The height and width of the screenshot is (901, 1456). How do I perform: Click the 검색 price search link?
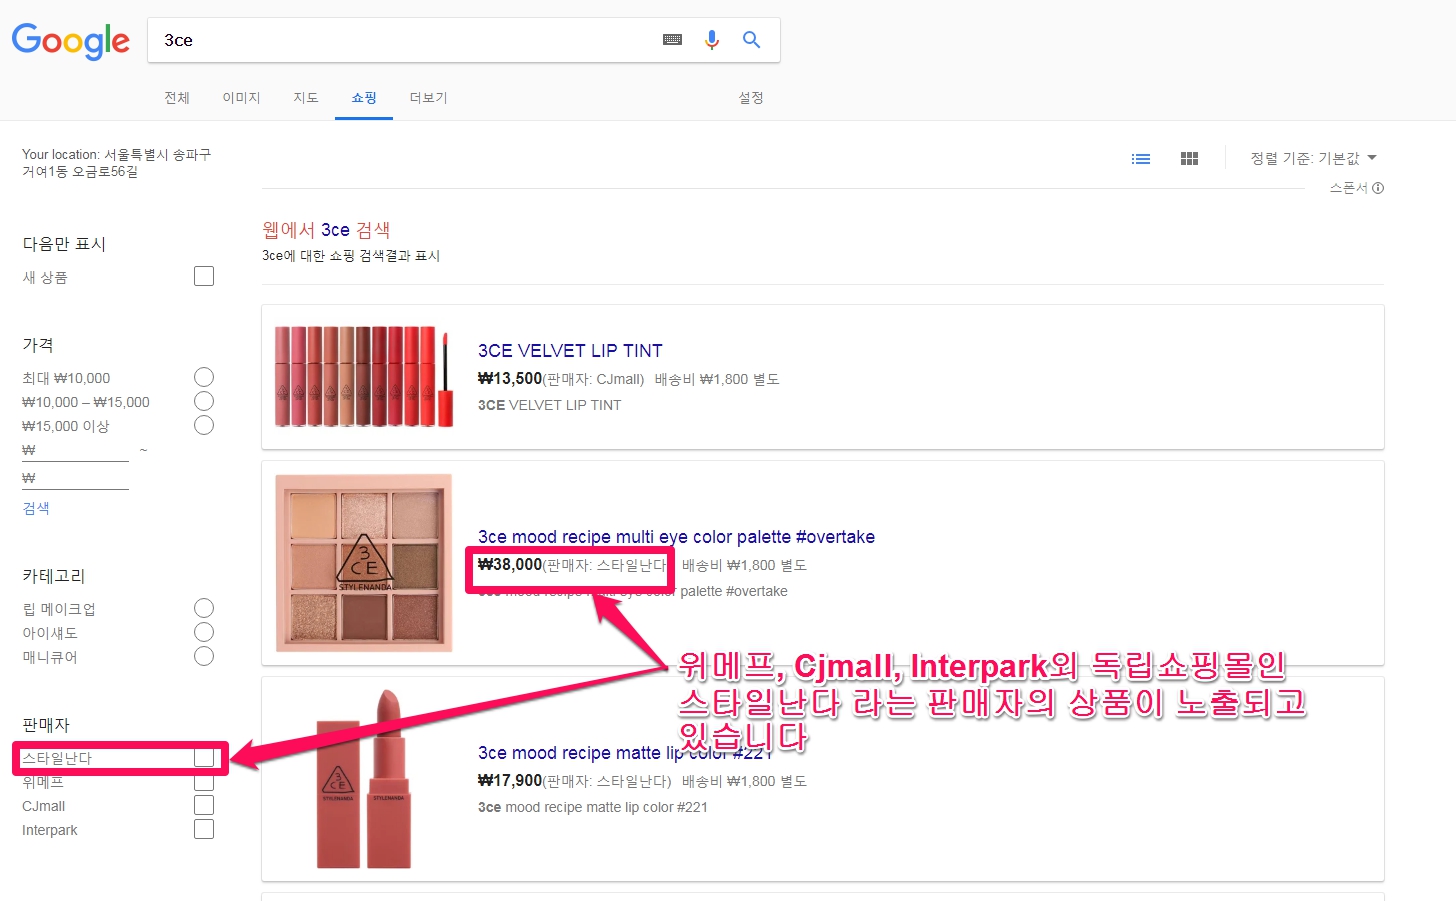(36, 508)
